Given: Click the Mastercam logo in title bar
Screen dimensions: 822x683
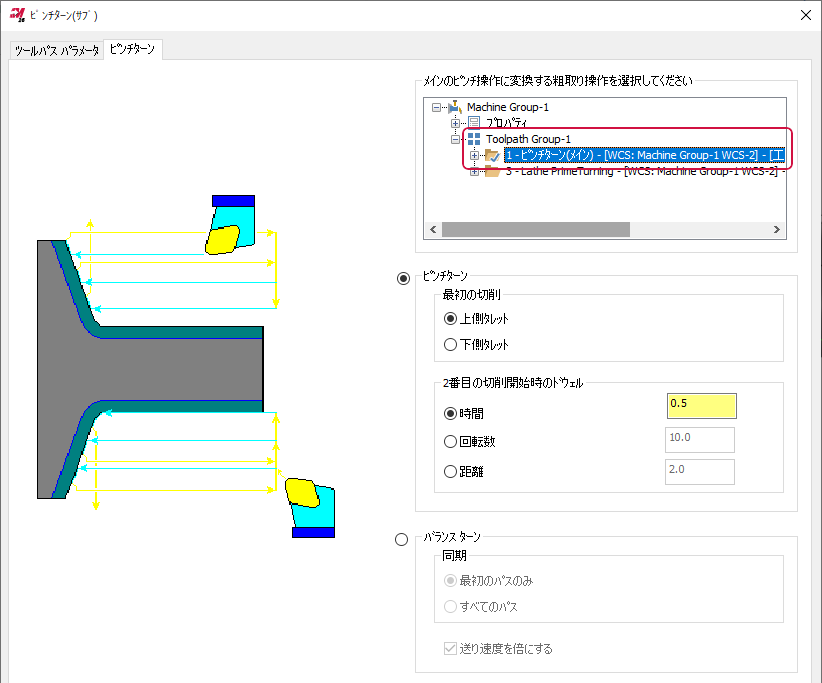Looking at the screenshot, I should (17, 16).
